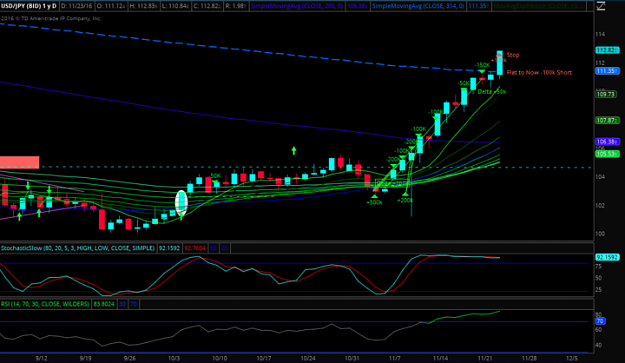This screenshot has height=363, width=625.
Task: Click the 83.8024 RSI value
Action: click(104, 304)
